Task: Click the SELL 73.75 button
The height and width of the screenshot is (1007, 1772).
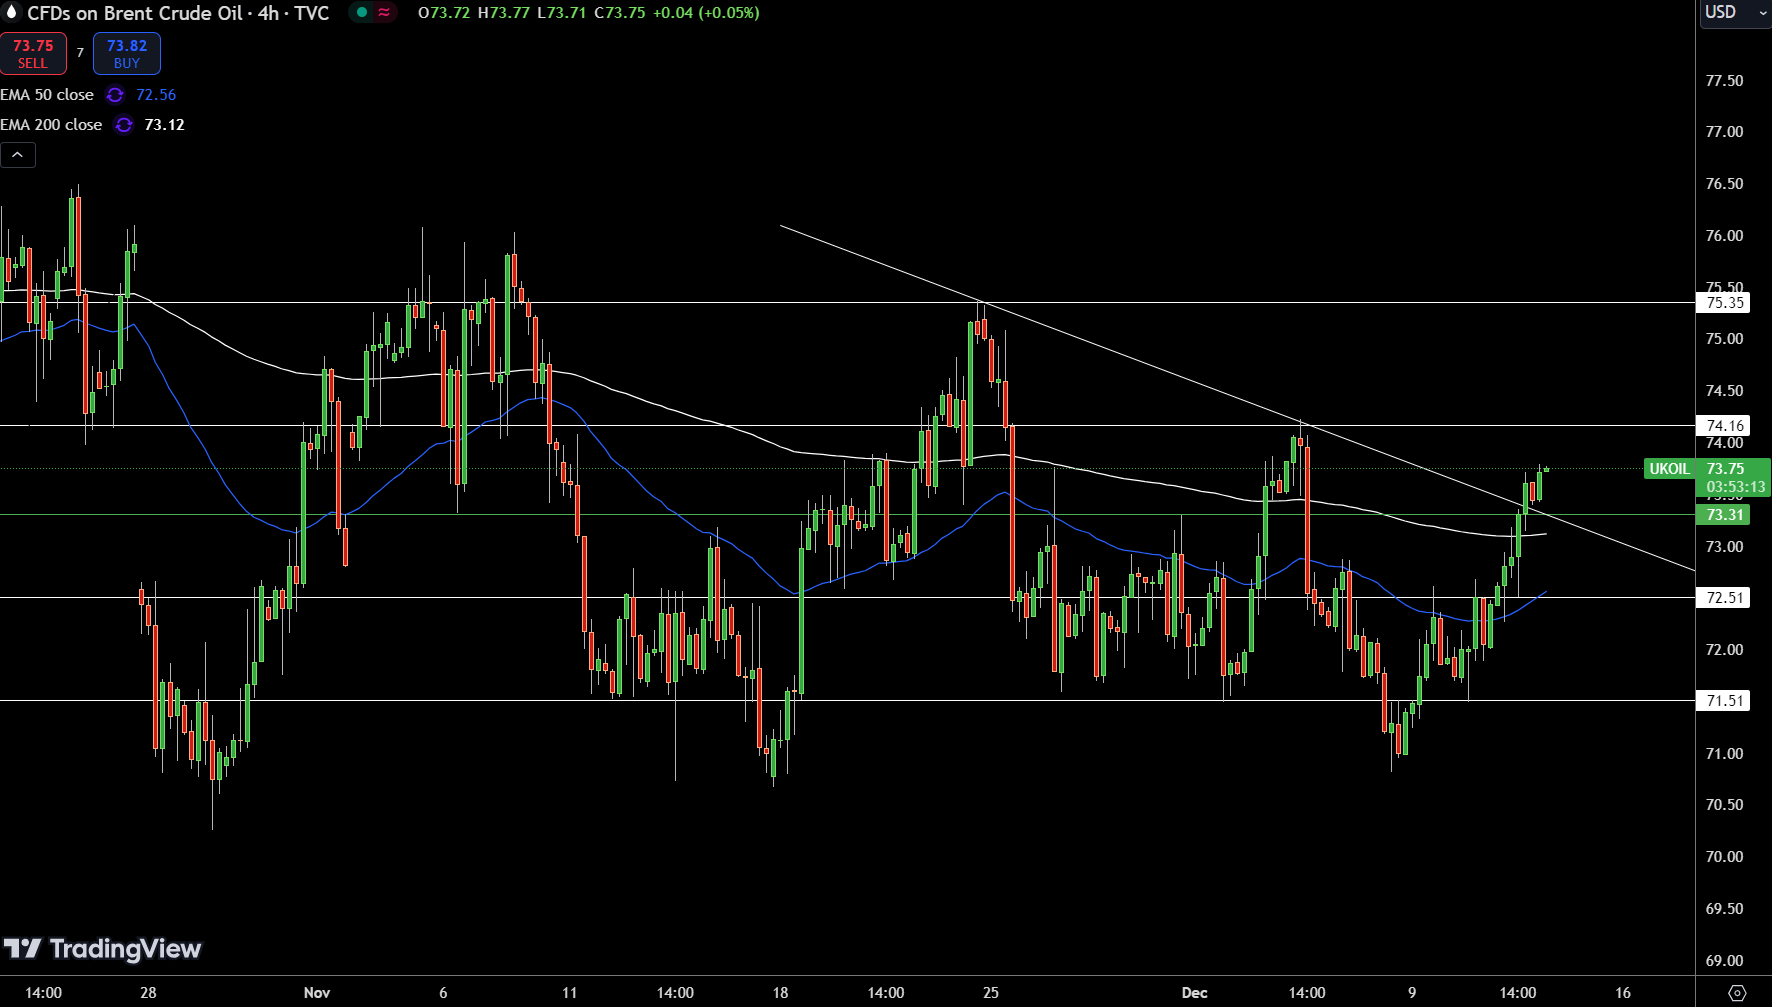Action: pyautogui.click(x=33, y=54)
